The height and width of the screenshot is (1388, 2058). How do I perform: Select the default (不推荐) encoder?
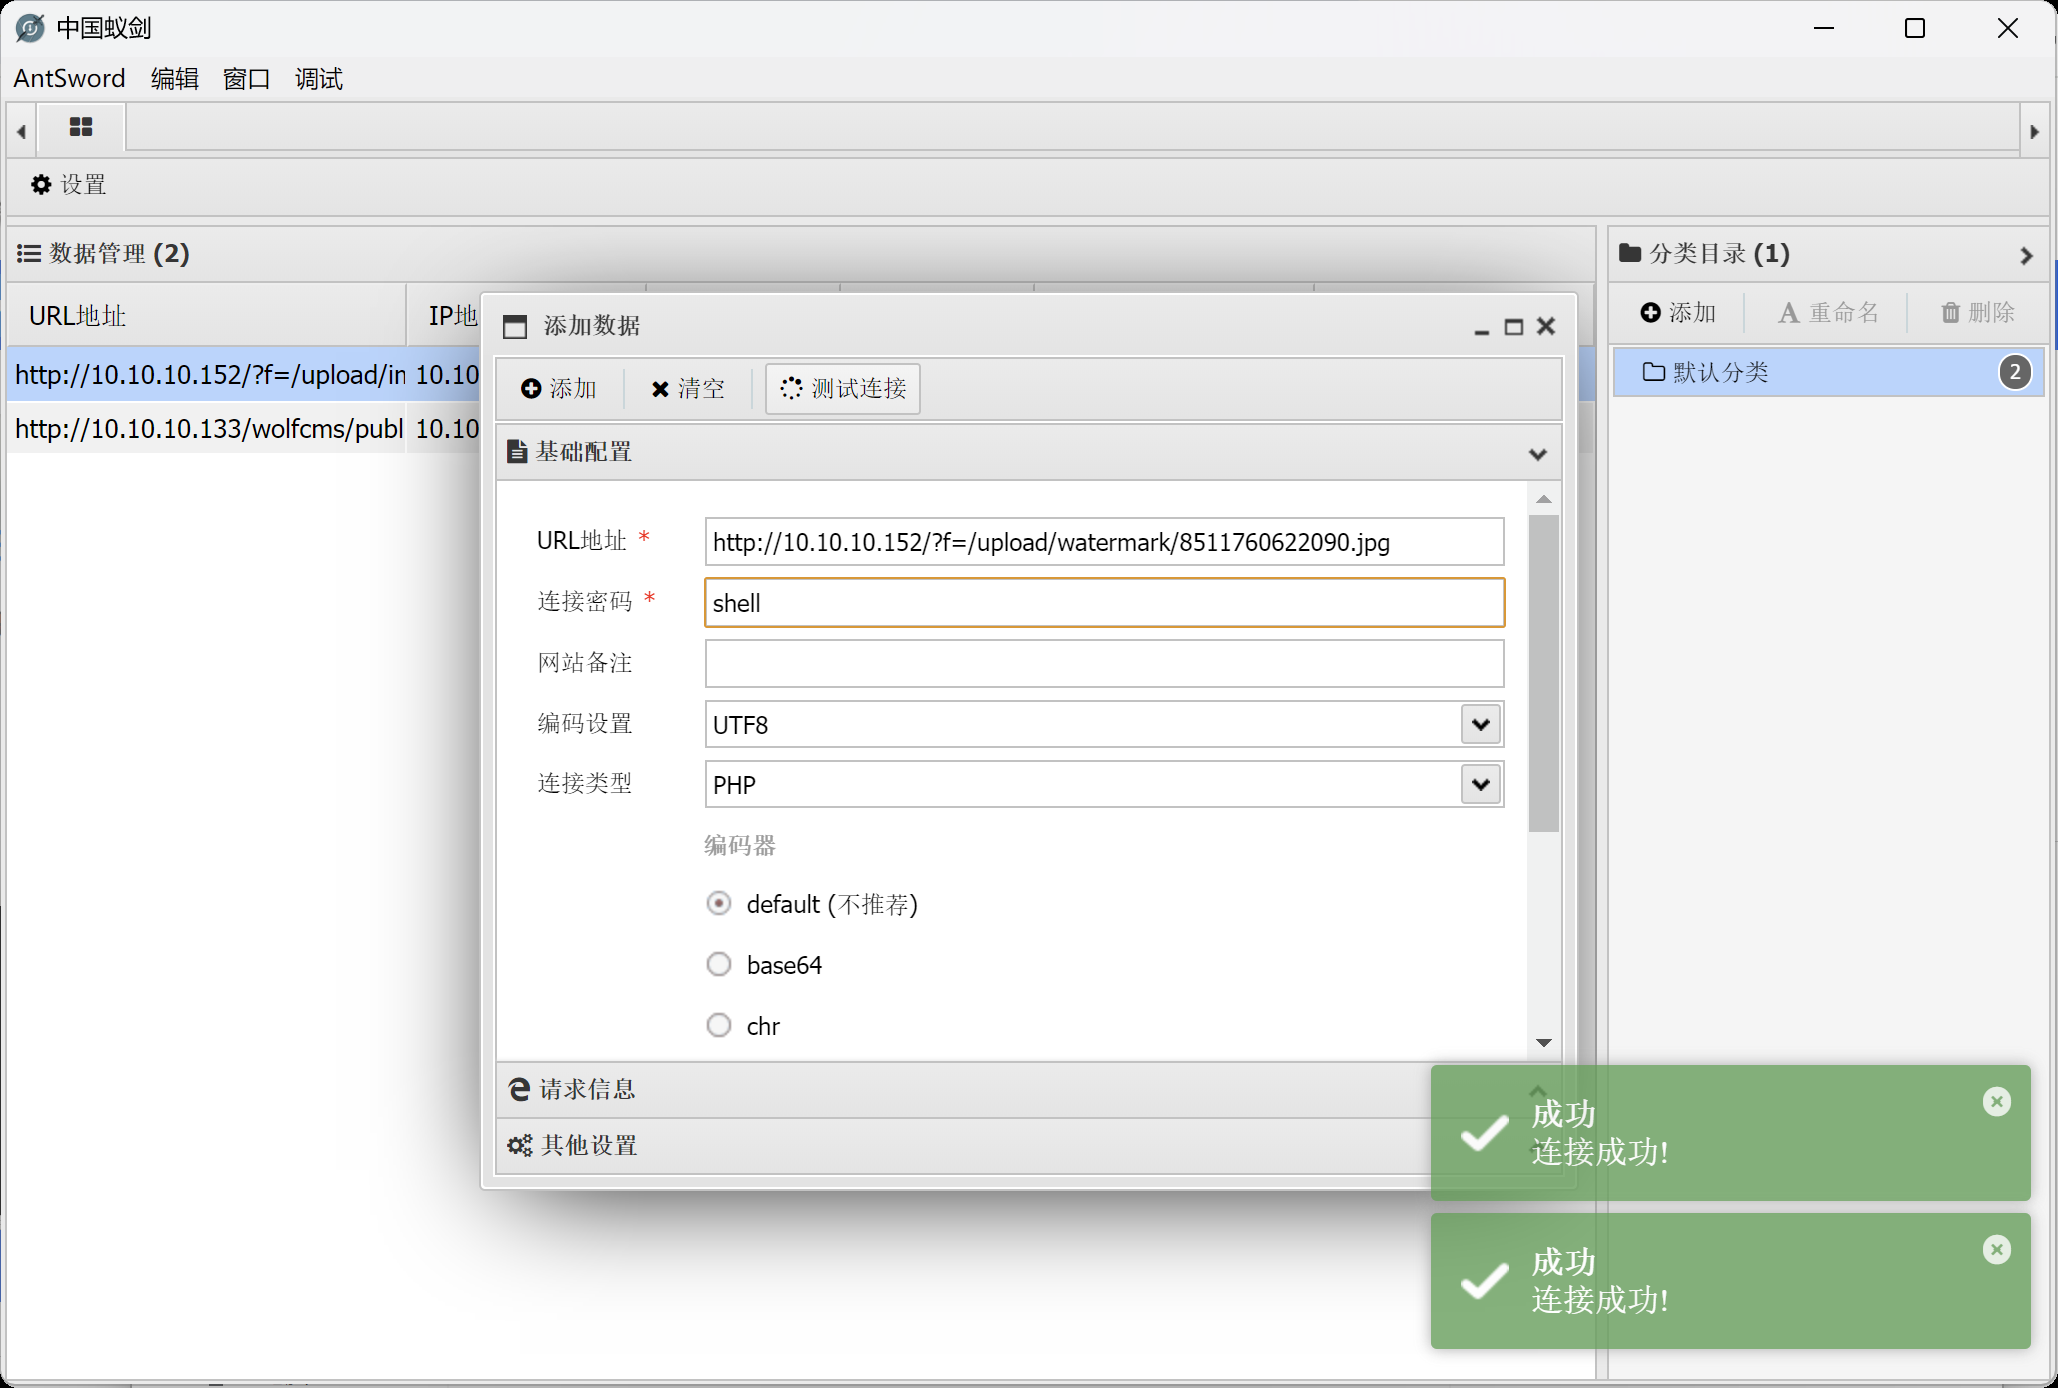click(x=719, y=904)
